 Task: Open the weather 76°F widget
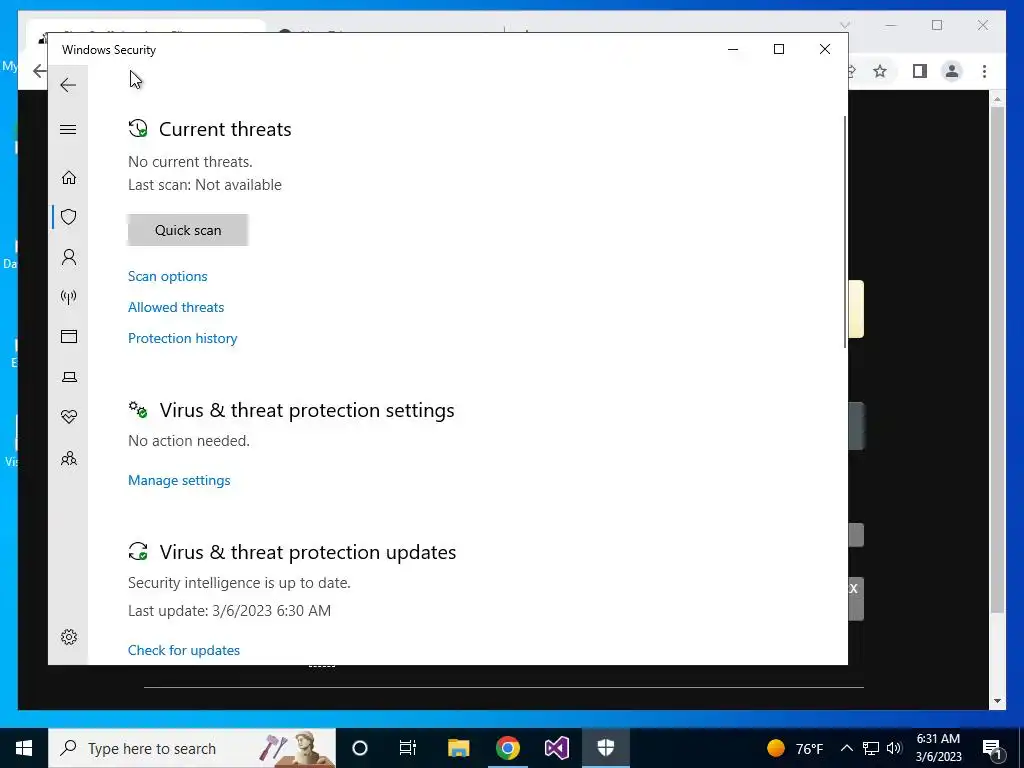(x=795, y=748)
